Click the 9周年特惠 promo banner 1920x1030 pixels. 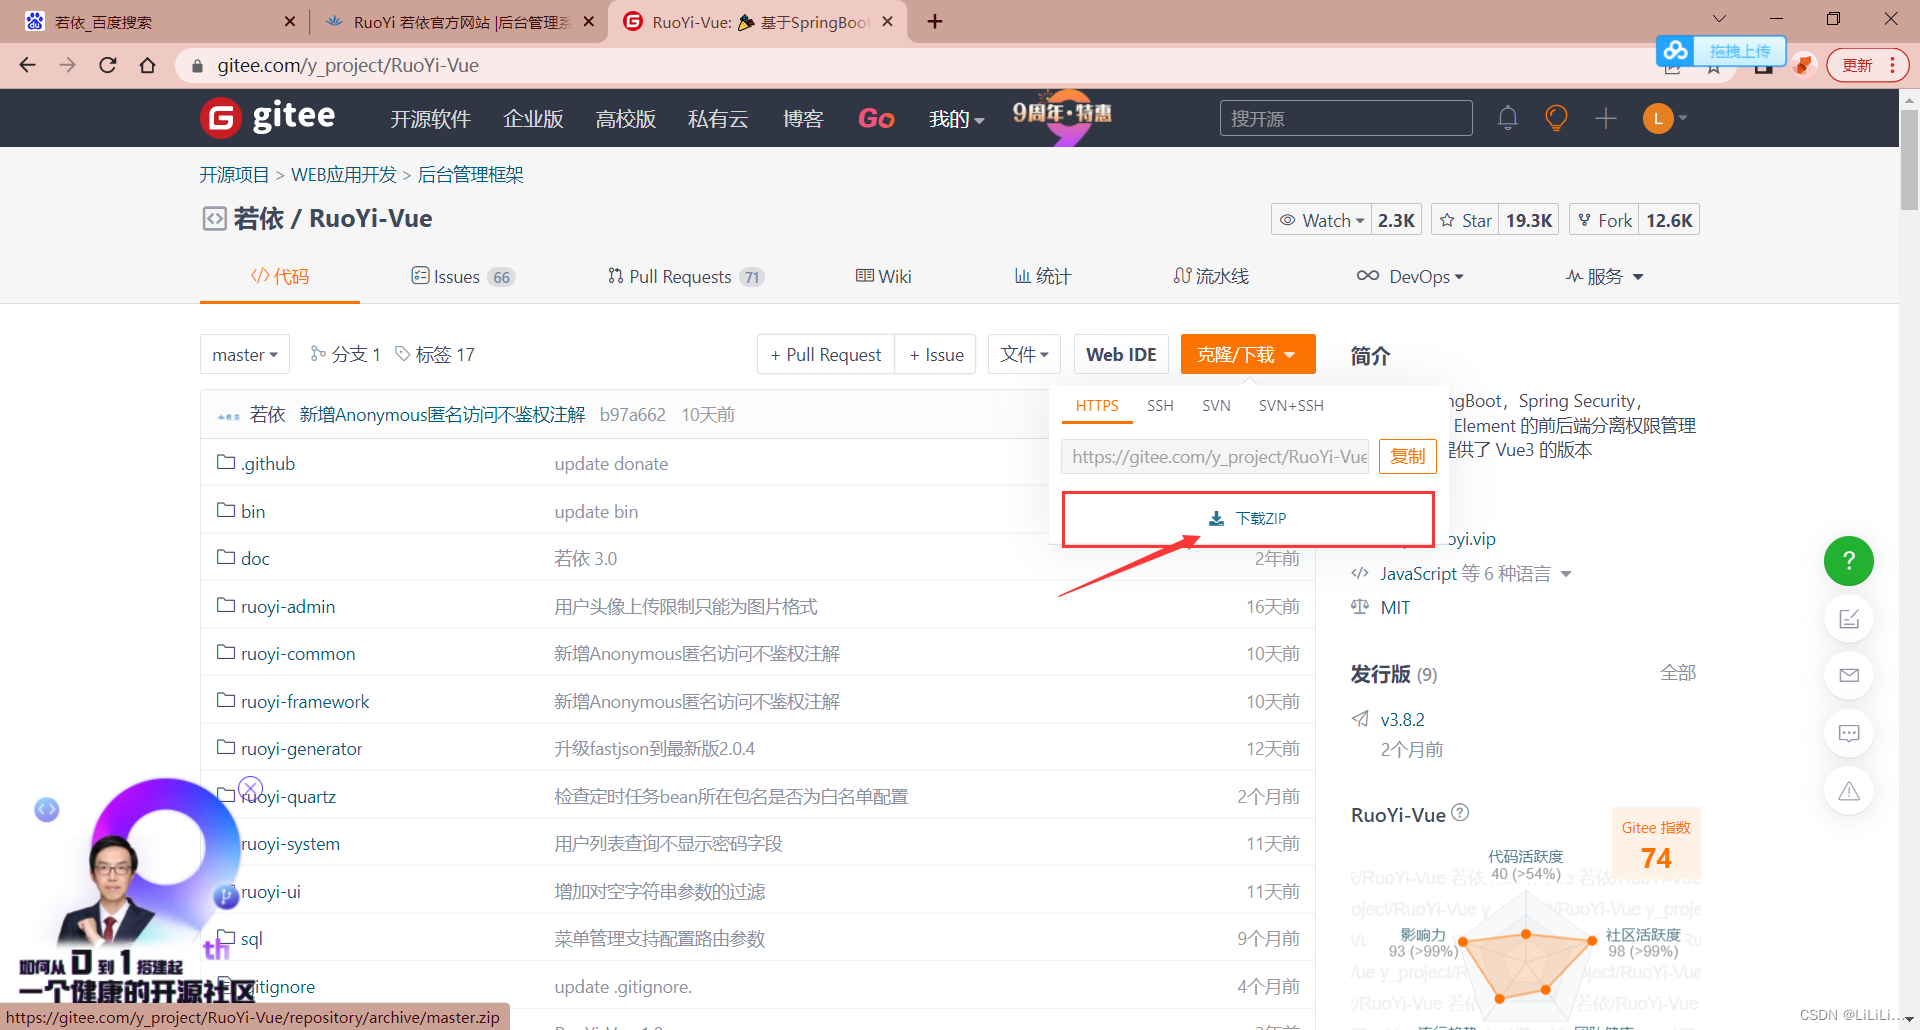point(1062,117)
